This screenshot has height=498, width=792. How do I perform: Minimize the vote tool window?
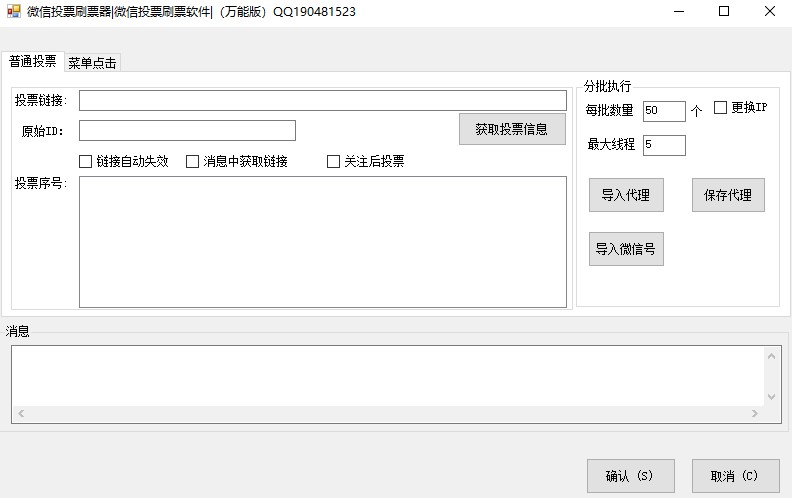[x=679, y=11]
